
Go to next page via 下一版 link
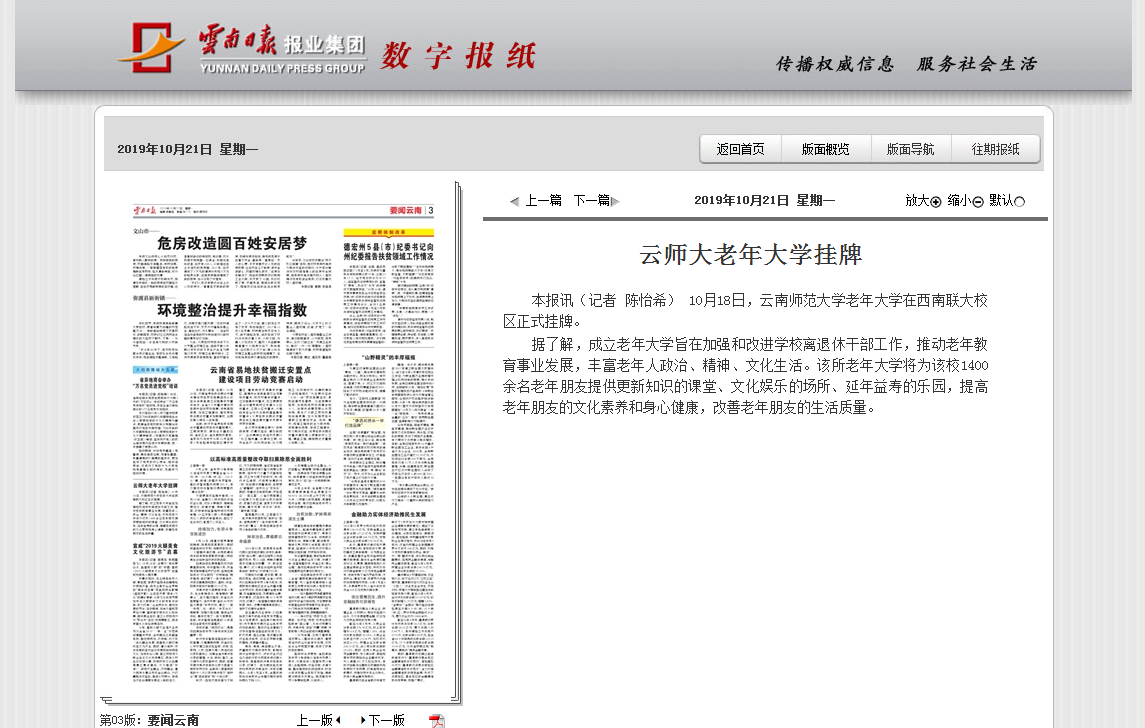(386, 720)
